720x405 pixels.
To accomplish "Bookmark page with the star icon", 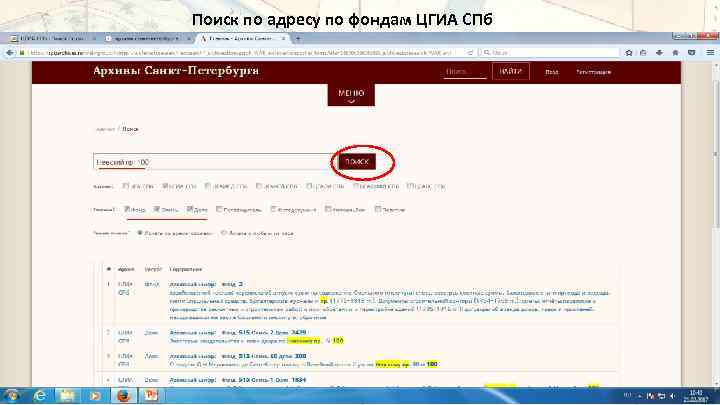I will tap(629, 53).
